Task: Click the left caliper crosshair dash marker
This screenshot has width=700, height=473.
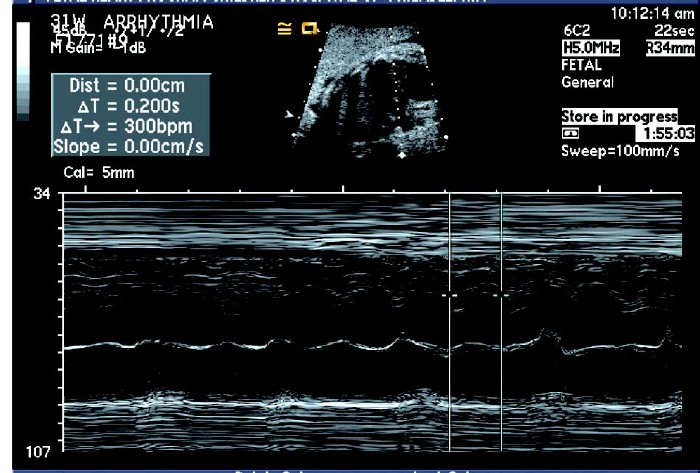Action: [450, 295]
